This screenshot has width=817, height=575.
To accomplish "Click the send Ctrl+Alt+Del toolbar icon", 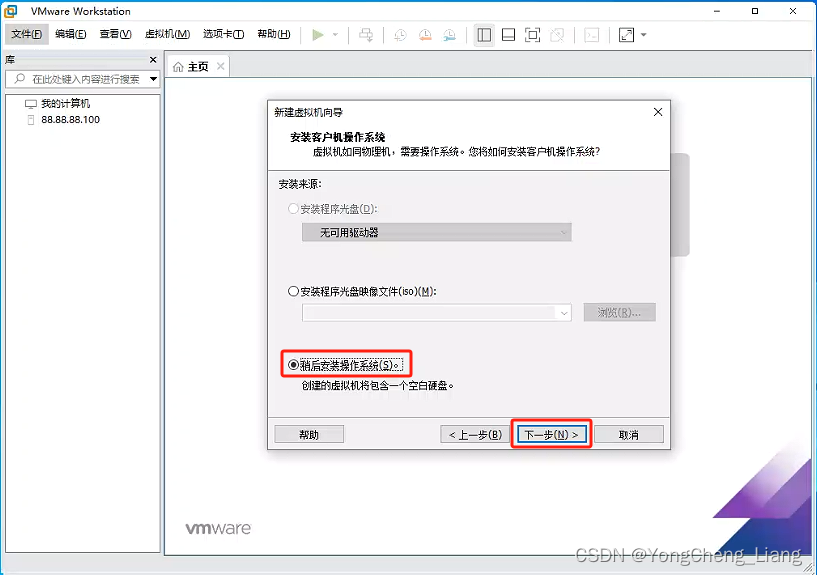I will click(366, 35).
